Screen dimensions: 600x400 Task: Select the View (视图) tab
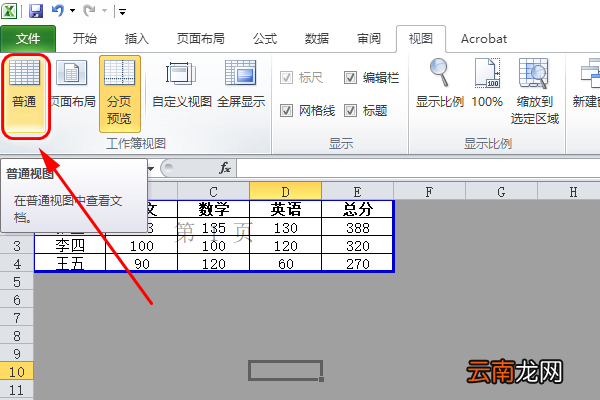click(421, 39)
